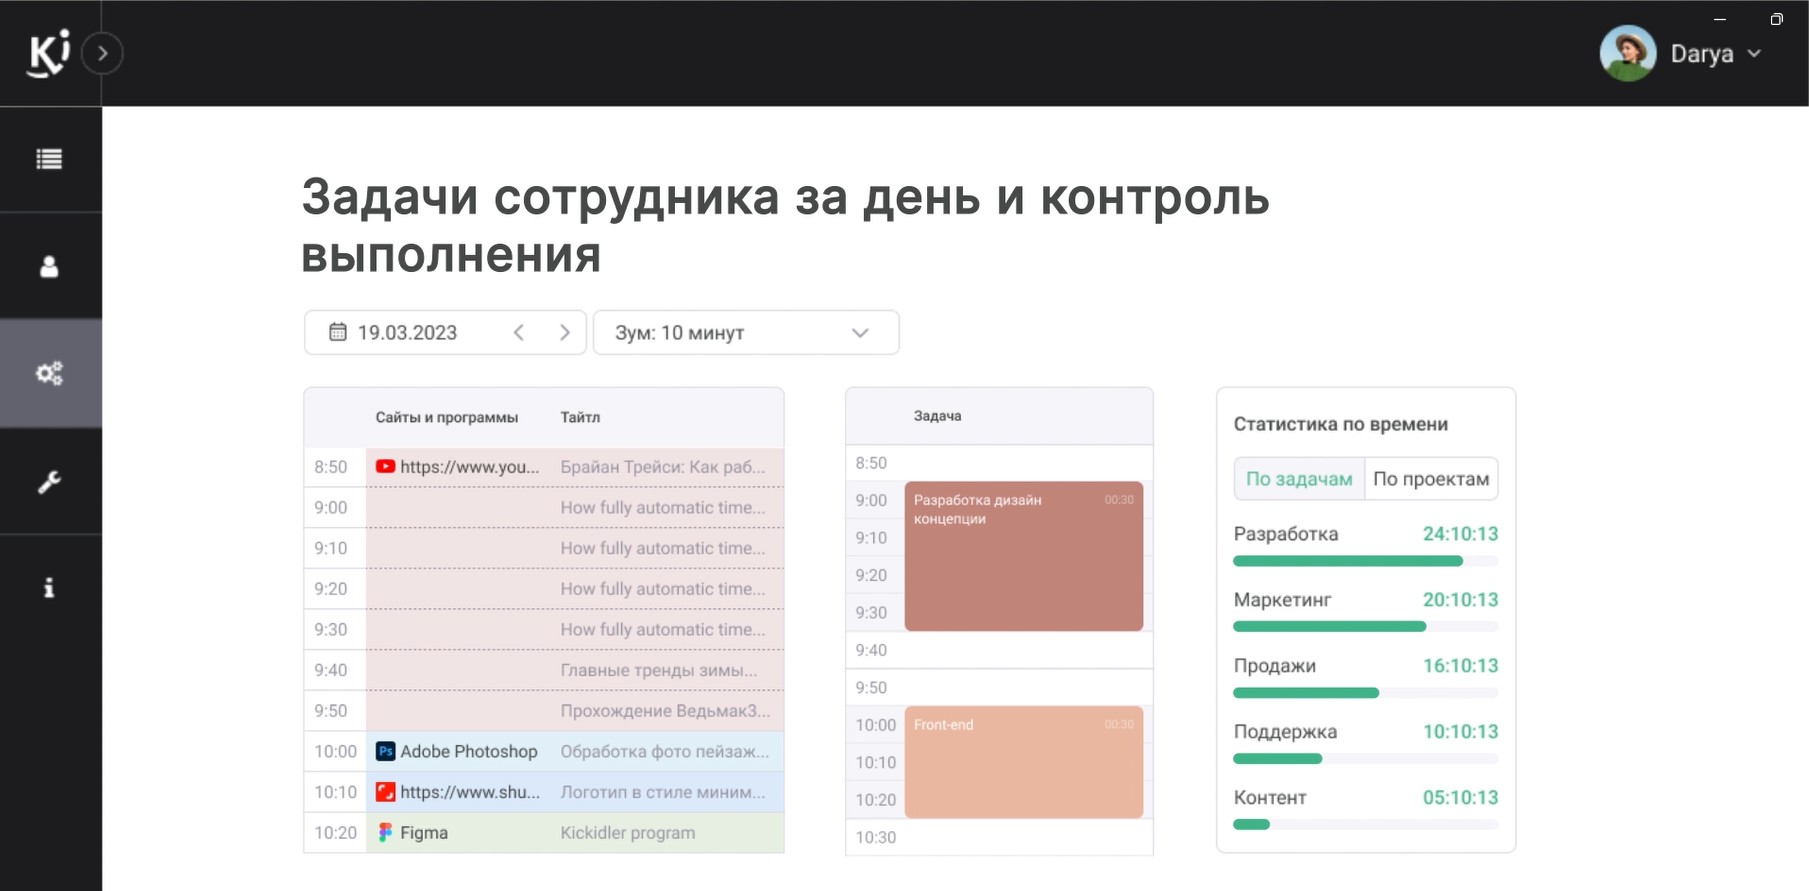The image size is (1809, 891).
Task: Switch to the 'По проектам' tab
Action: pos(1431,479)
